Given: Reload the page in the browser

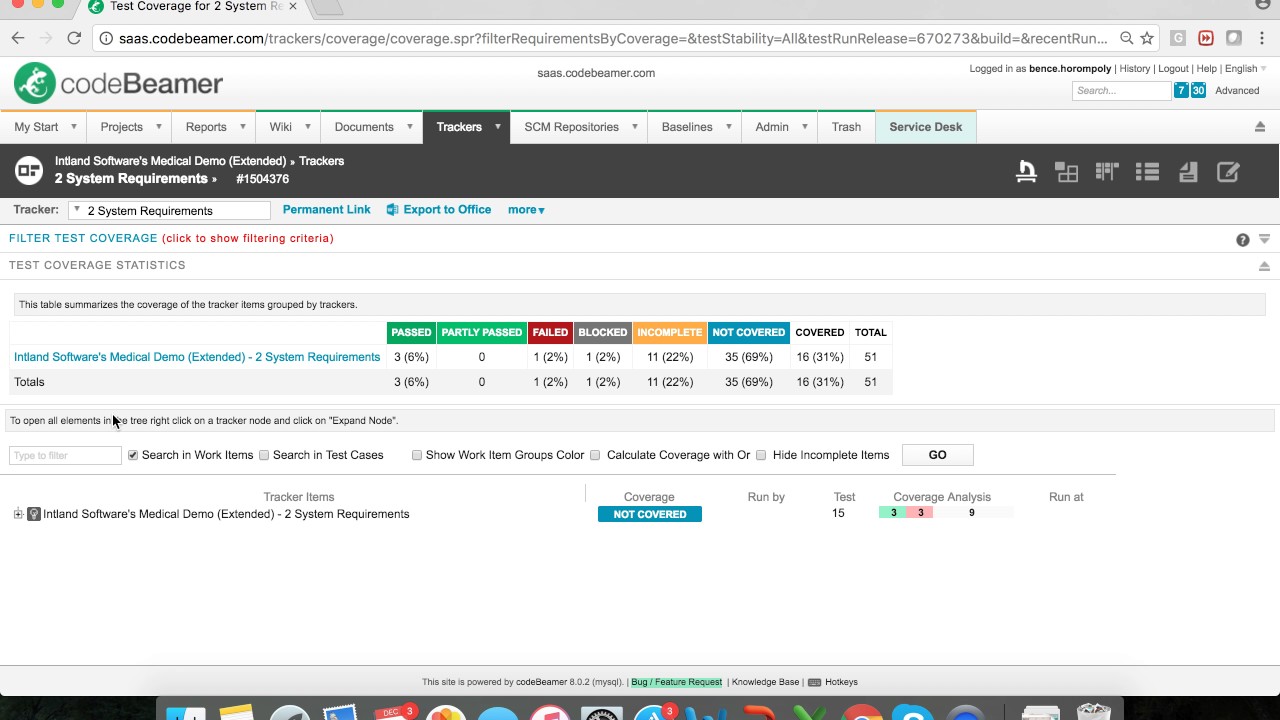Looking at the screenshot, I should [74, 38].
